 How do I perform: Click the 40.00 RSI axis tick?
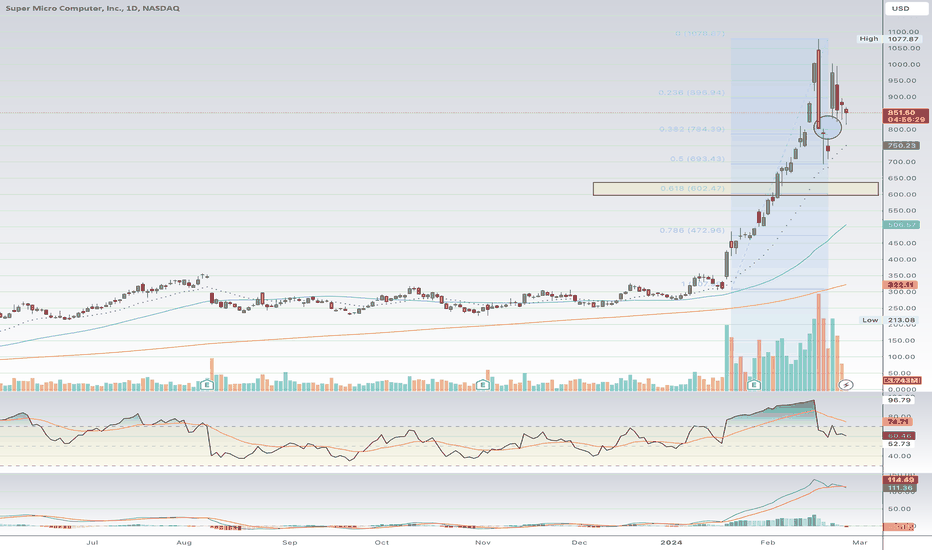(900, 456)
